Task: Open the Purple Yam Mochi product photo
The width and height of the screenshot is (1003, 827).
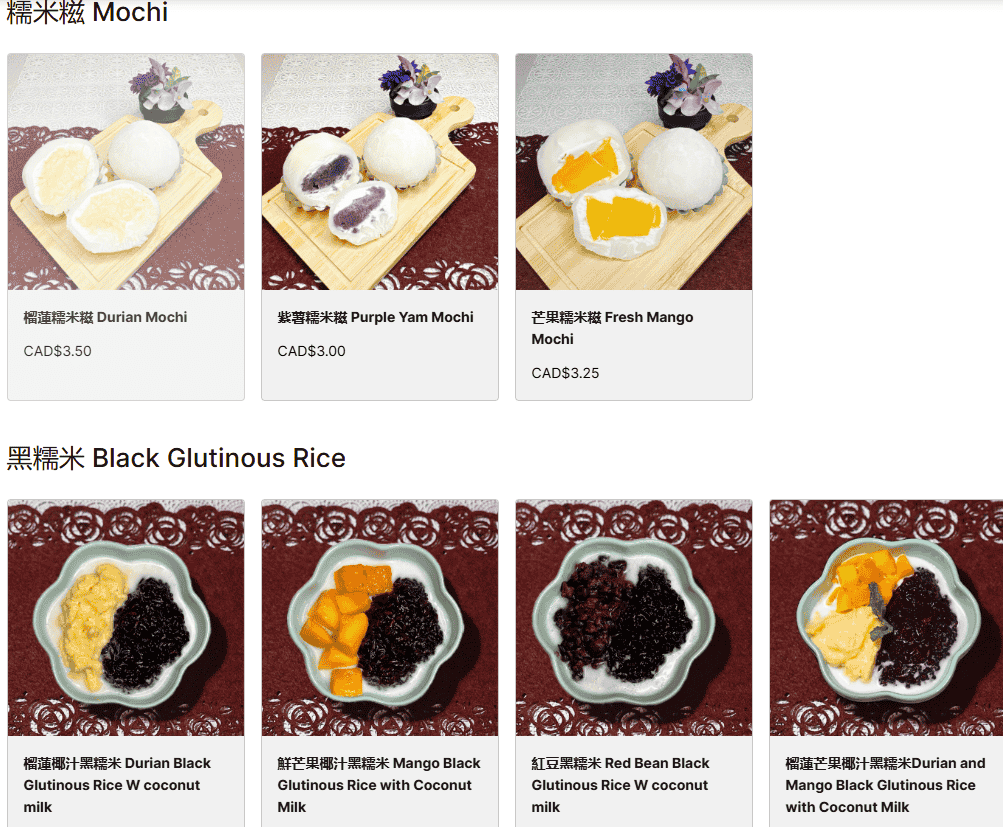Action: tap(380, 172)
